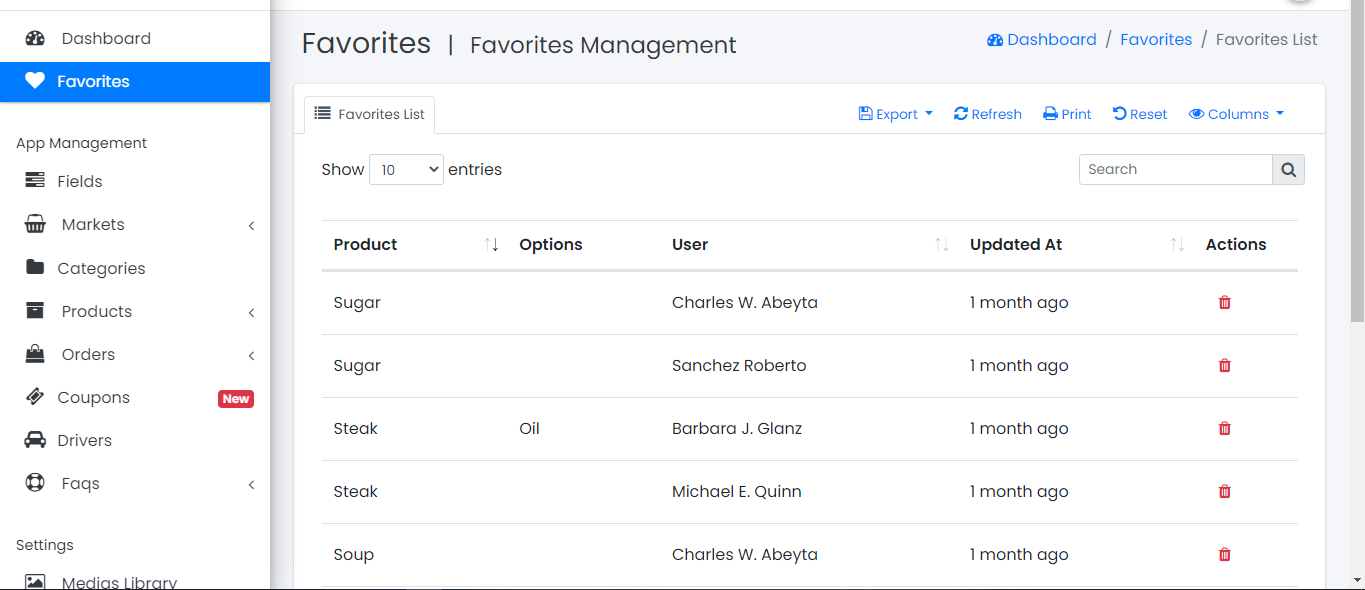Delete Michael E. Quinn's Steak favorite
Screen dimensions: 1365x590
click(x=1224, y=491)
